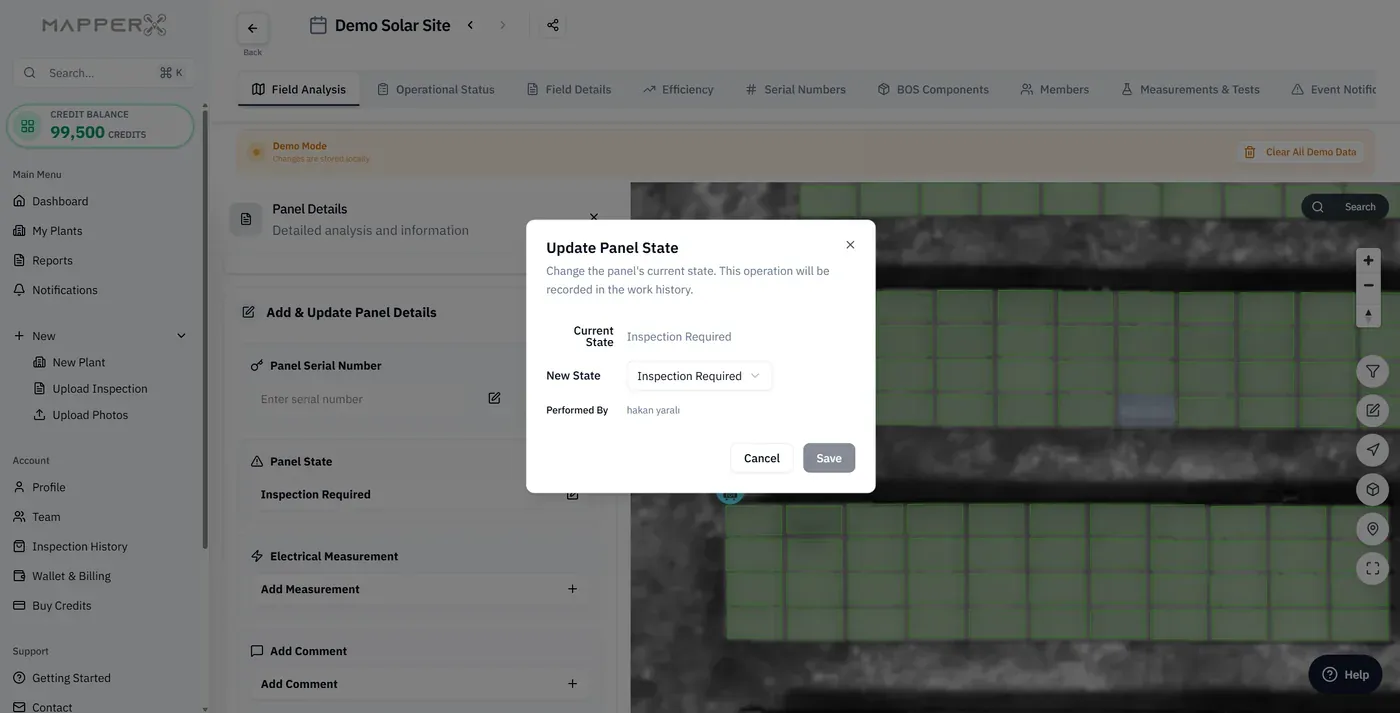Image resolution: width=1400 pixels, height=713 pixels.
Task: Open the map filter tool
Action: (x=1373, y=371)
